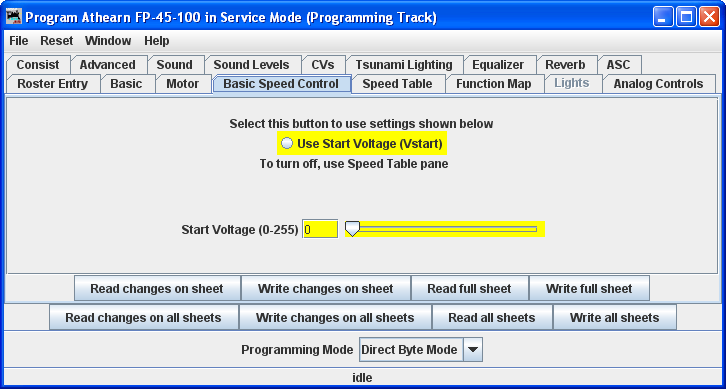This screenshot has height=389, width=726.
Task: Maximize the programmer window
Action: [x=686, y=18]
